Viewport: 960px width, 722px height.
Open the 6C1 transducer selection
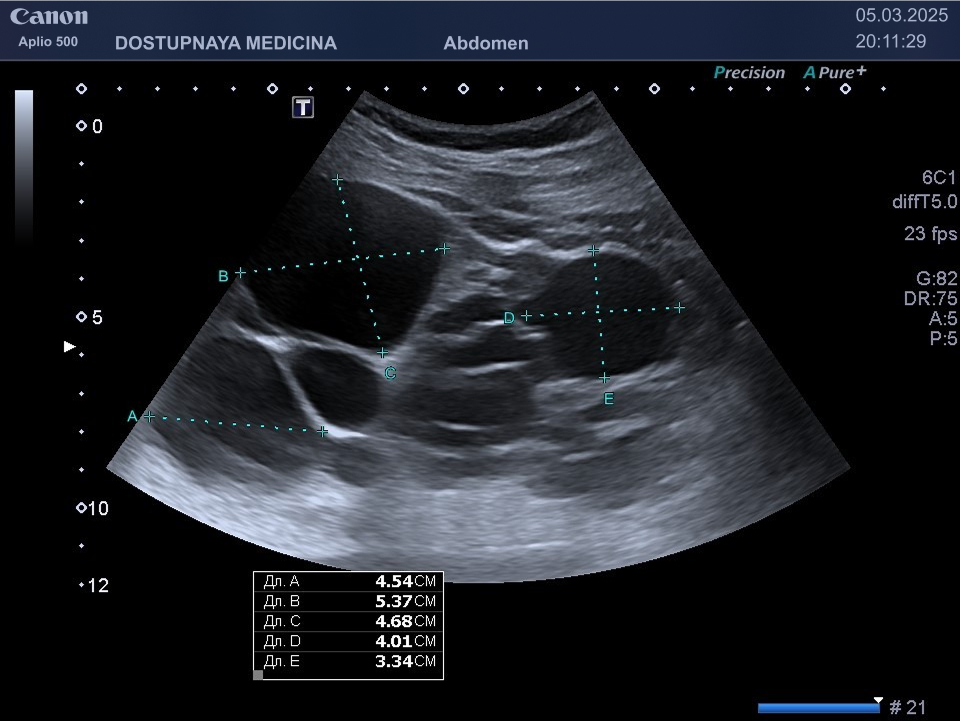(x=939, y=177)
